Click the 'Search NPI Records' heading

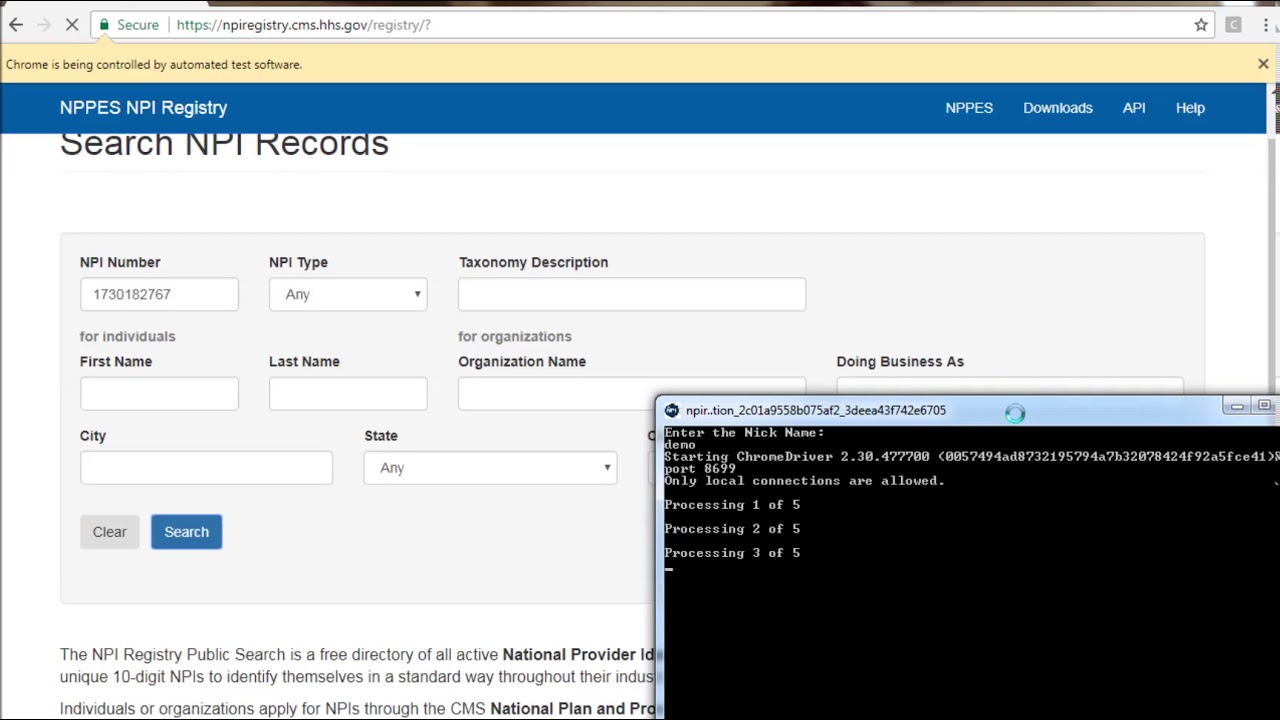(x=224, y=144)
